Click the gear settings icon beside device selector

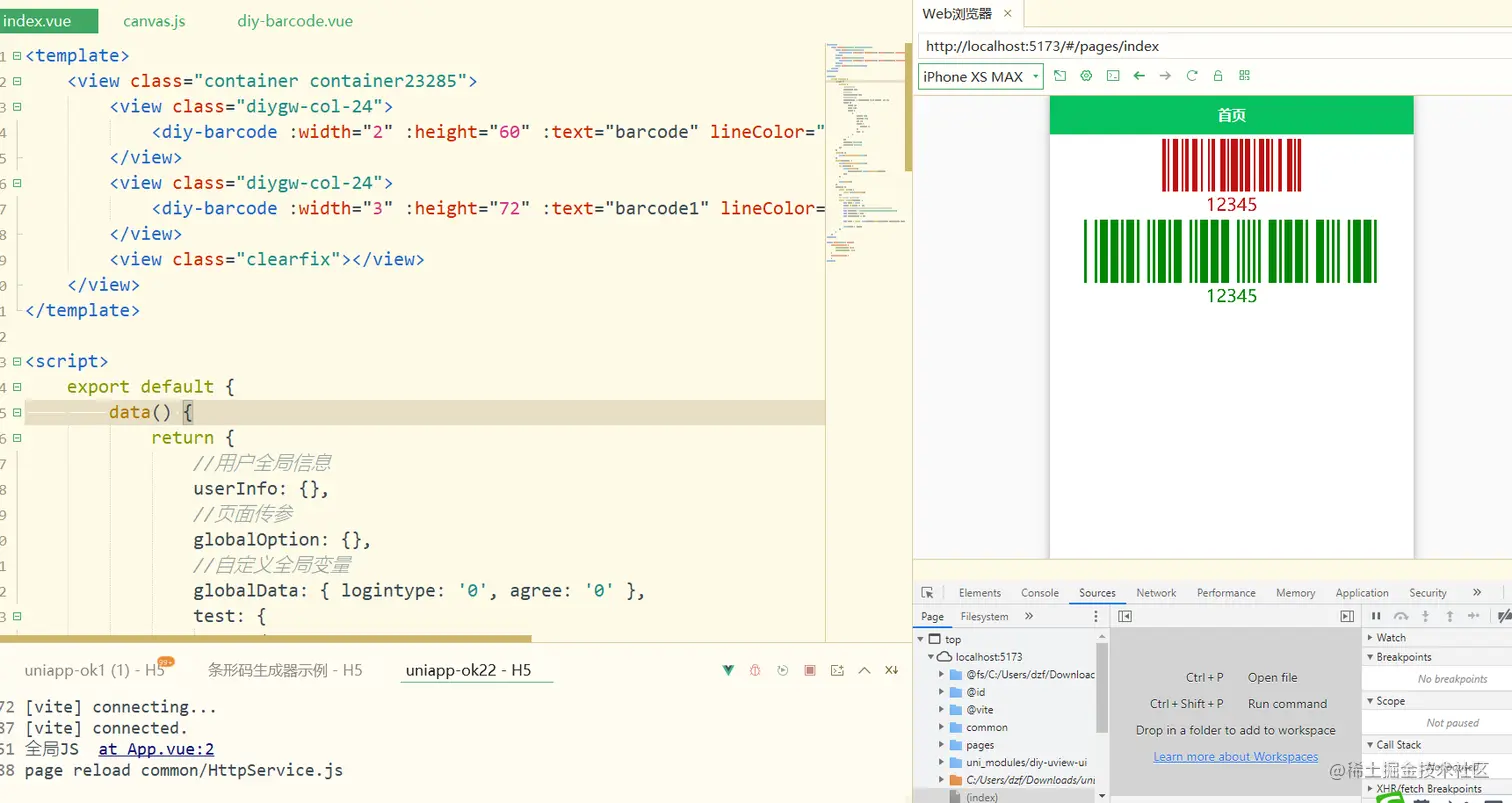[1086, 76]
